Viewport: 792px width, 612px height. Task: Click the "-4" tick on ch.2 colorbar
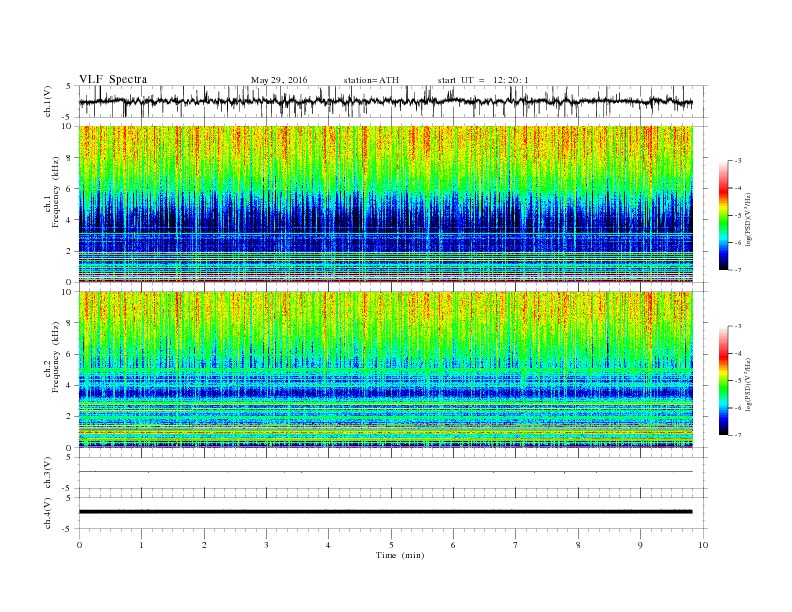pyautogui.click(x=737, y=353)
